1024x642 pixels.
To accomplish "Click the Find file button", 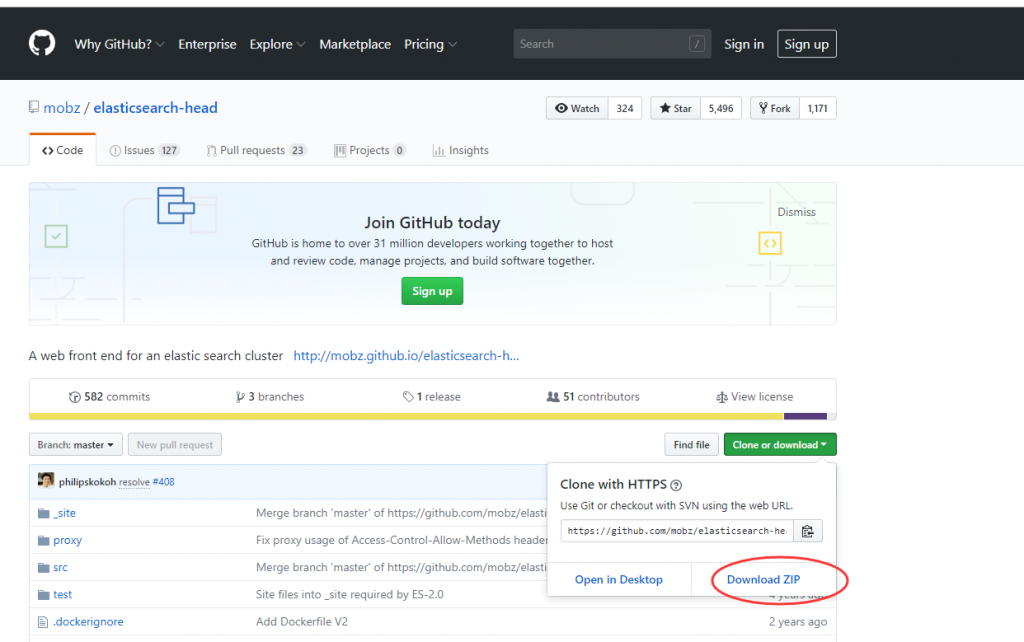I will (692, 445).
